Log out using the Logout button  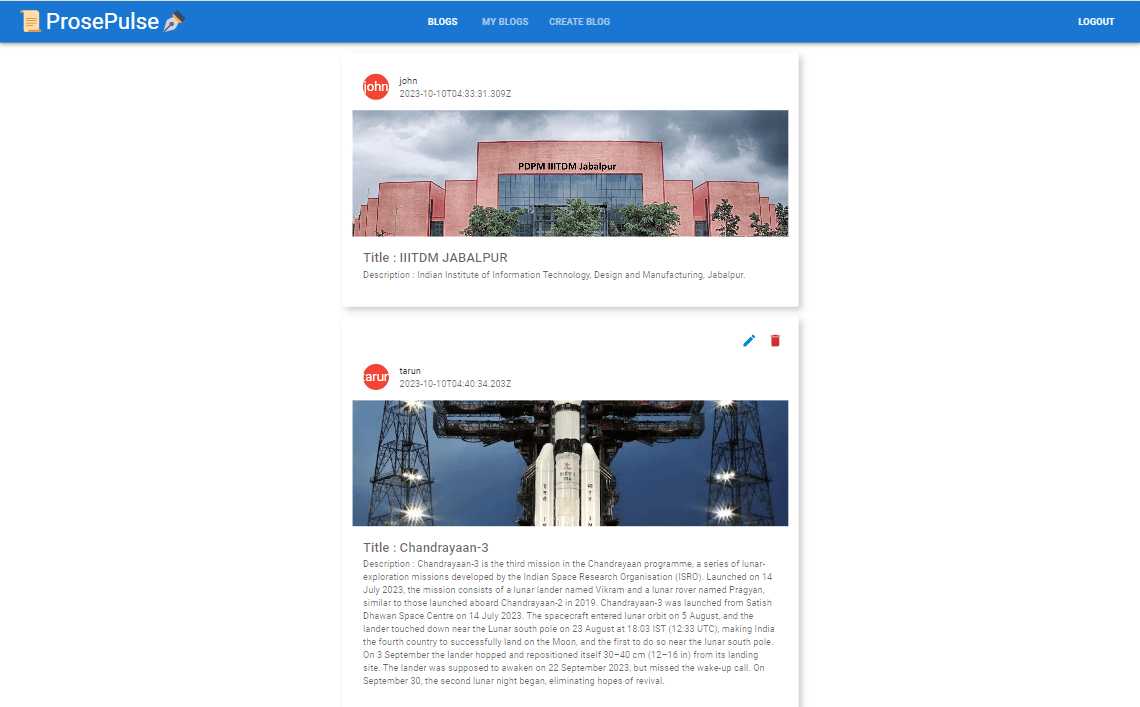click(1096, 22)
